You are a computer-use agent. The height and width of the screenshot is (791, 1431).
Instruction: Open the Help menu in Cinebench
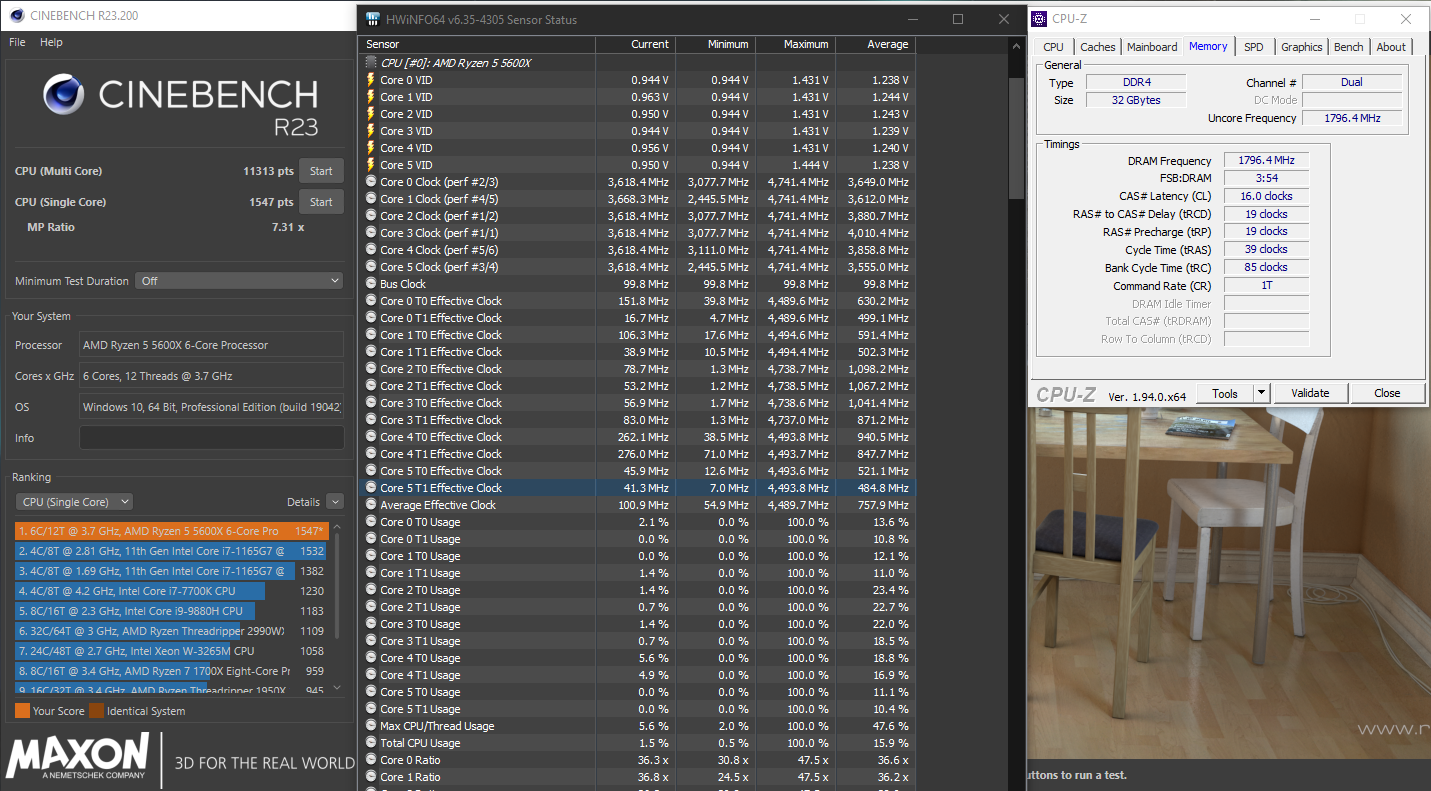pos(51,42)
